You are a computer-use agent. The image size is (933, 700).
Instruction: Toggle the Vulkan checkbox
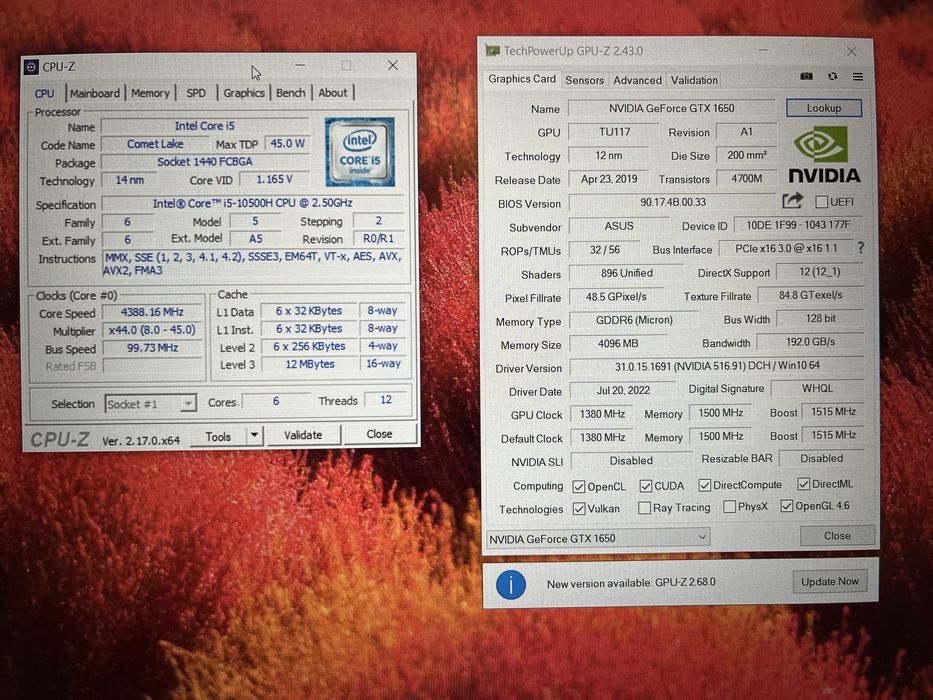[x=578, y=509]
